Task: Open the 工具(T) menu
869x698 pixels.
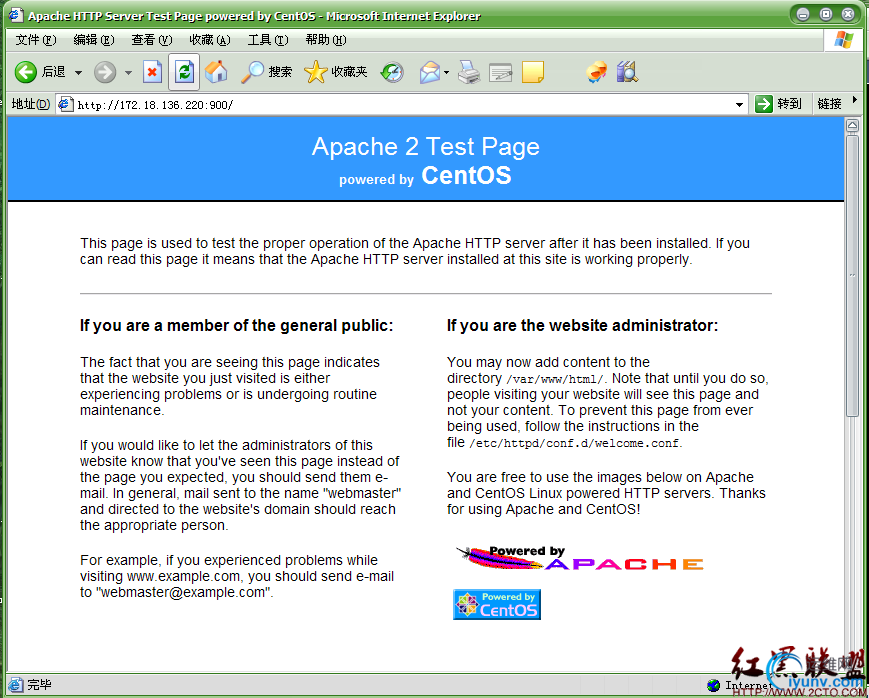Action: 268,40
